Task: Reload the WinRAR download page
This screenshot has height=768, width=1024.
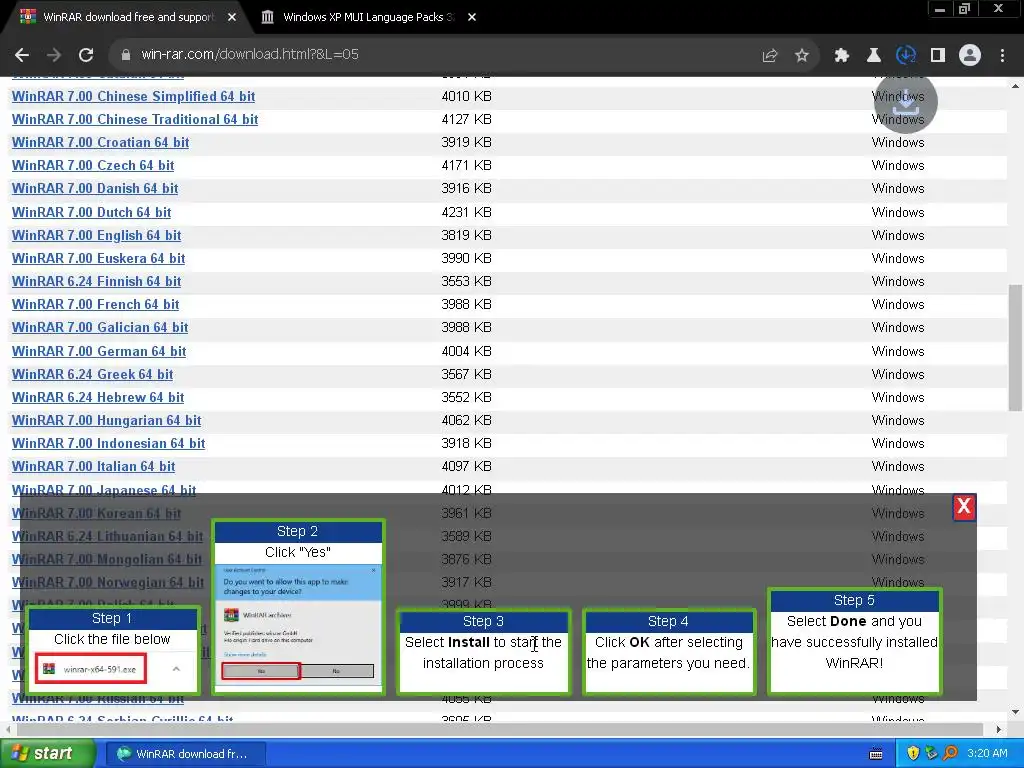Action: click(86, 55)
